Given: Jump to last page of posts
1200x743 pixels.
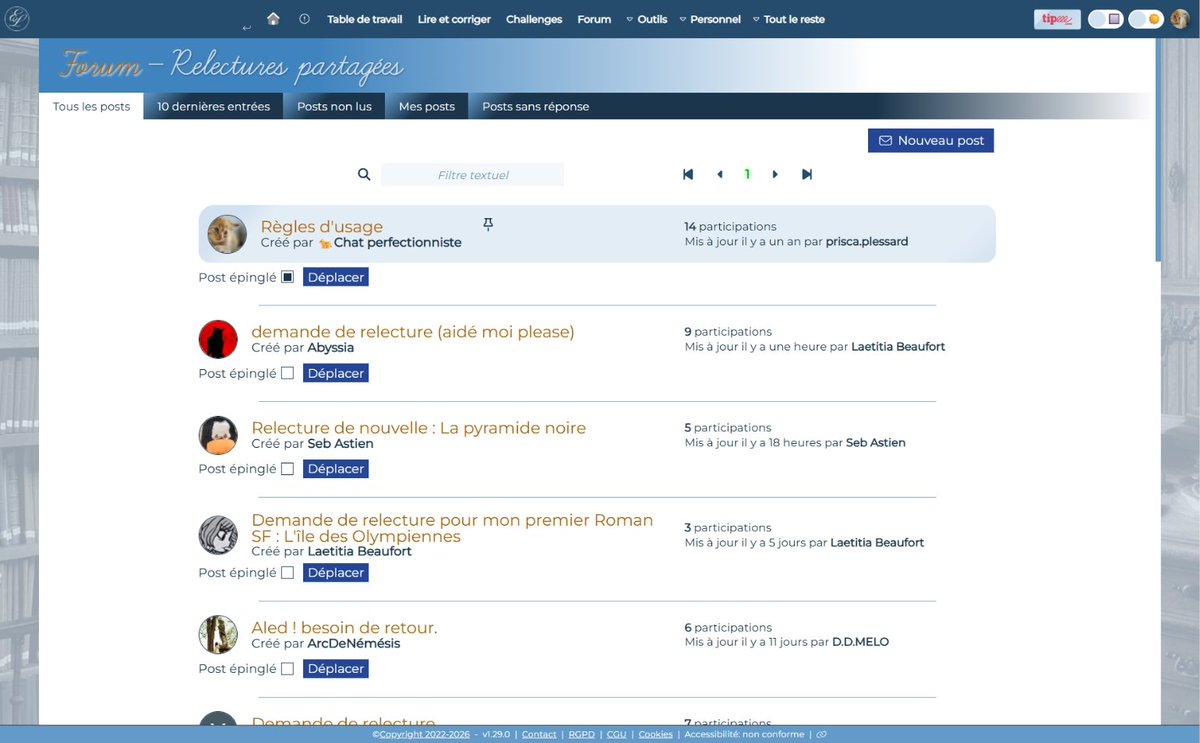Looking at the screenshot, I should 807,174.
